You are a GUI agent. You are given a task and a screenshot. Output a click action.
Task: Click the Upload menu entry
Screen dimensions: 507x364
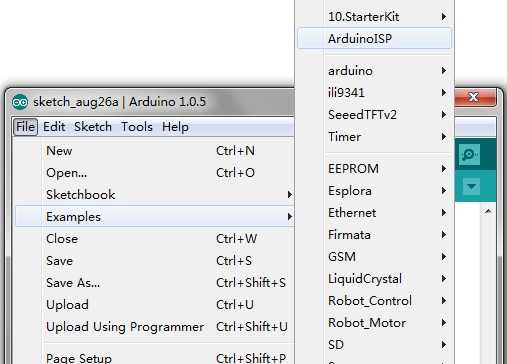pyautogui.click(x=155, y=305)
